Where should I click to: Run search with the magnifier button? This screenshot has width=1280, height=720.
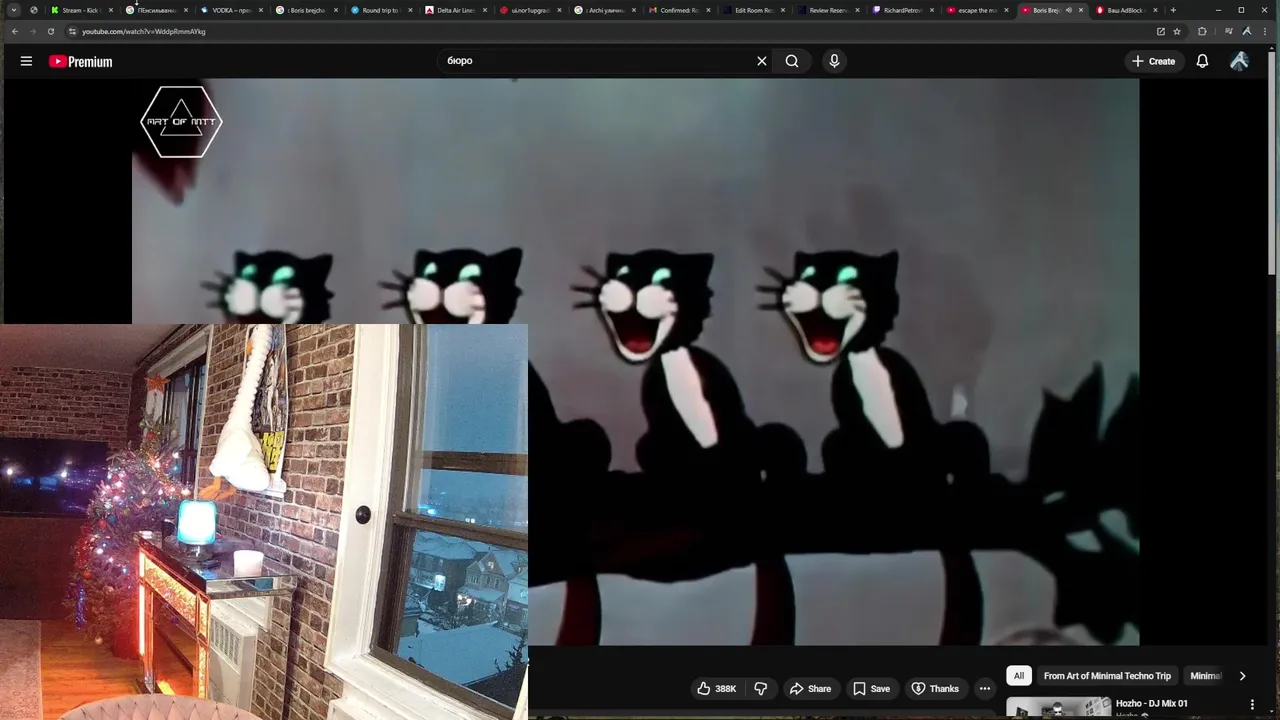[792, 61]
